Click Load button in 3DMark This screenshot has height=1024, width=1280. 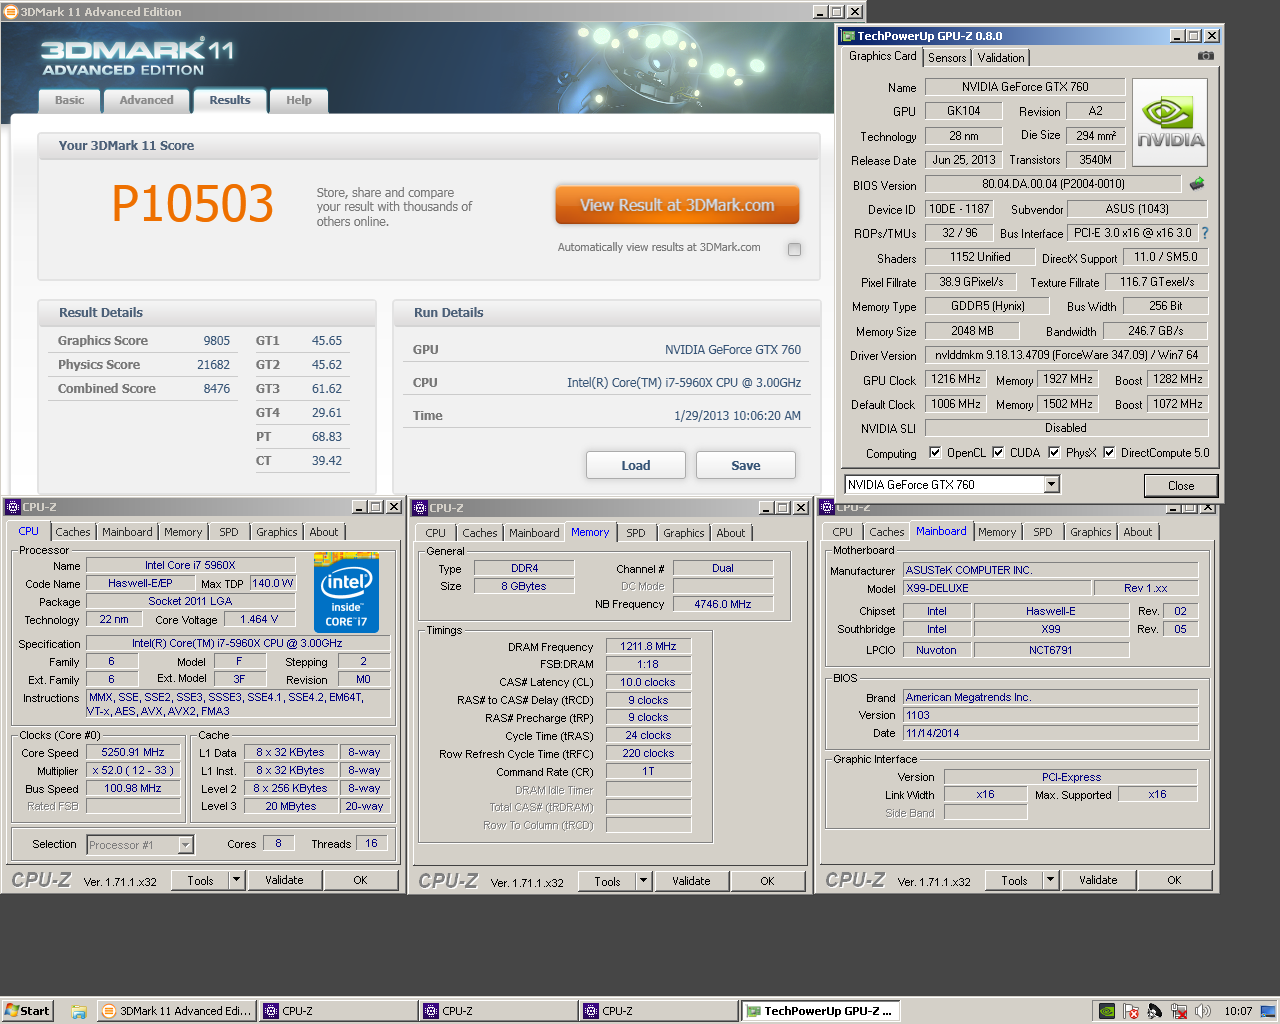[636, 465]
